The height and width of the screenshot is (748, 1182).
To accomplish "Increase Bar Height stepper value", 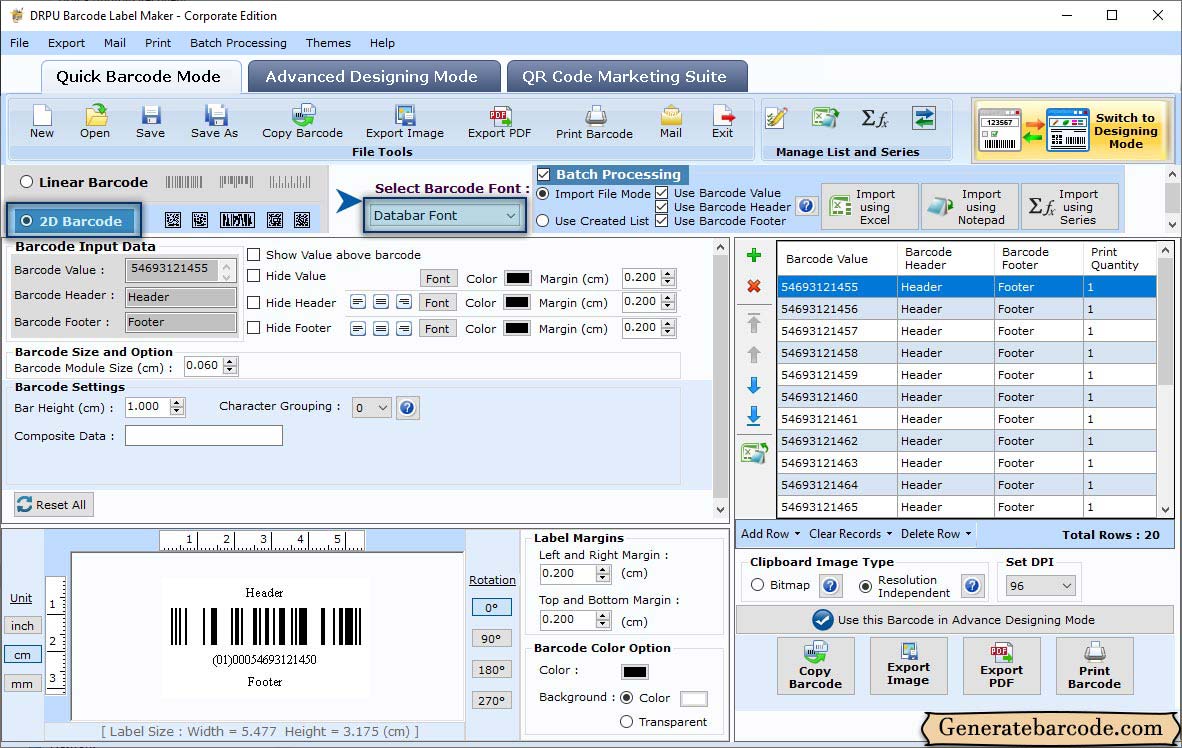I will point(176,403).
